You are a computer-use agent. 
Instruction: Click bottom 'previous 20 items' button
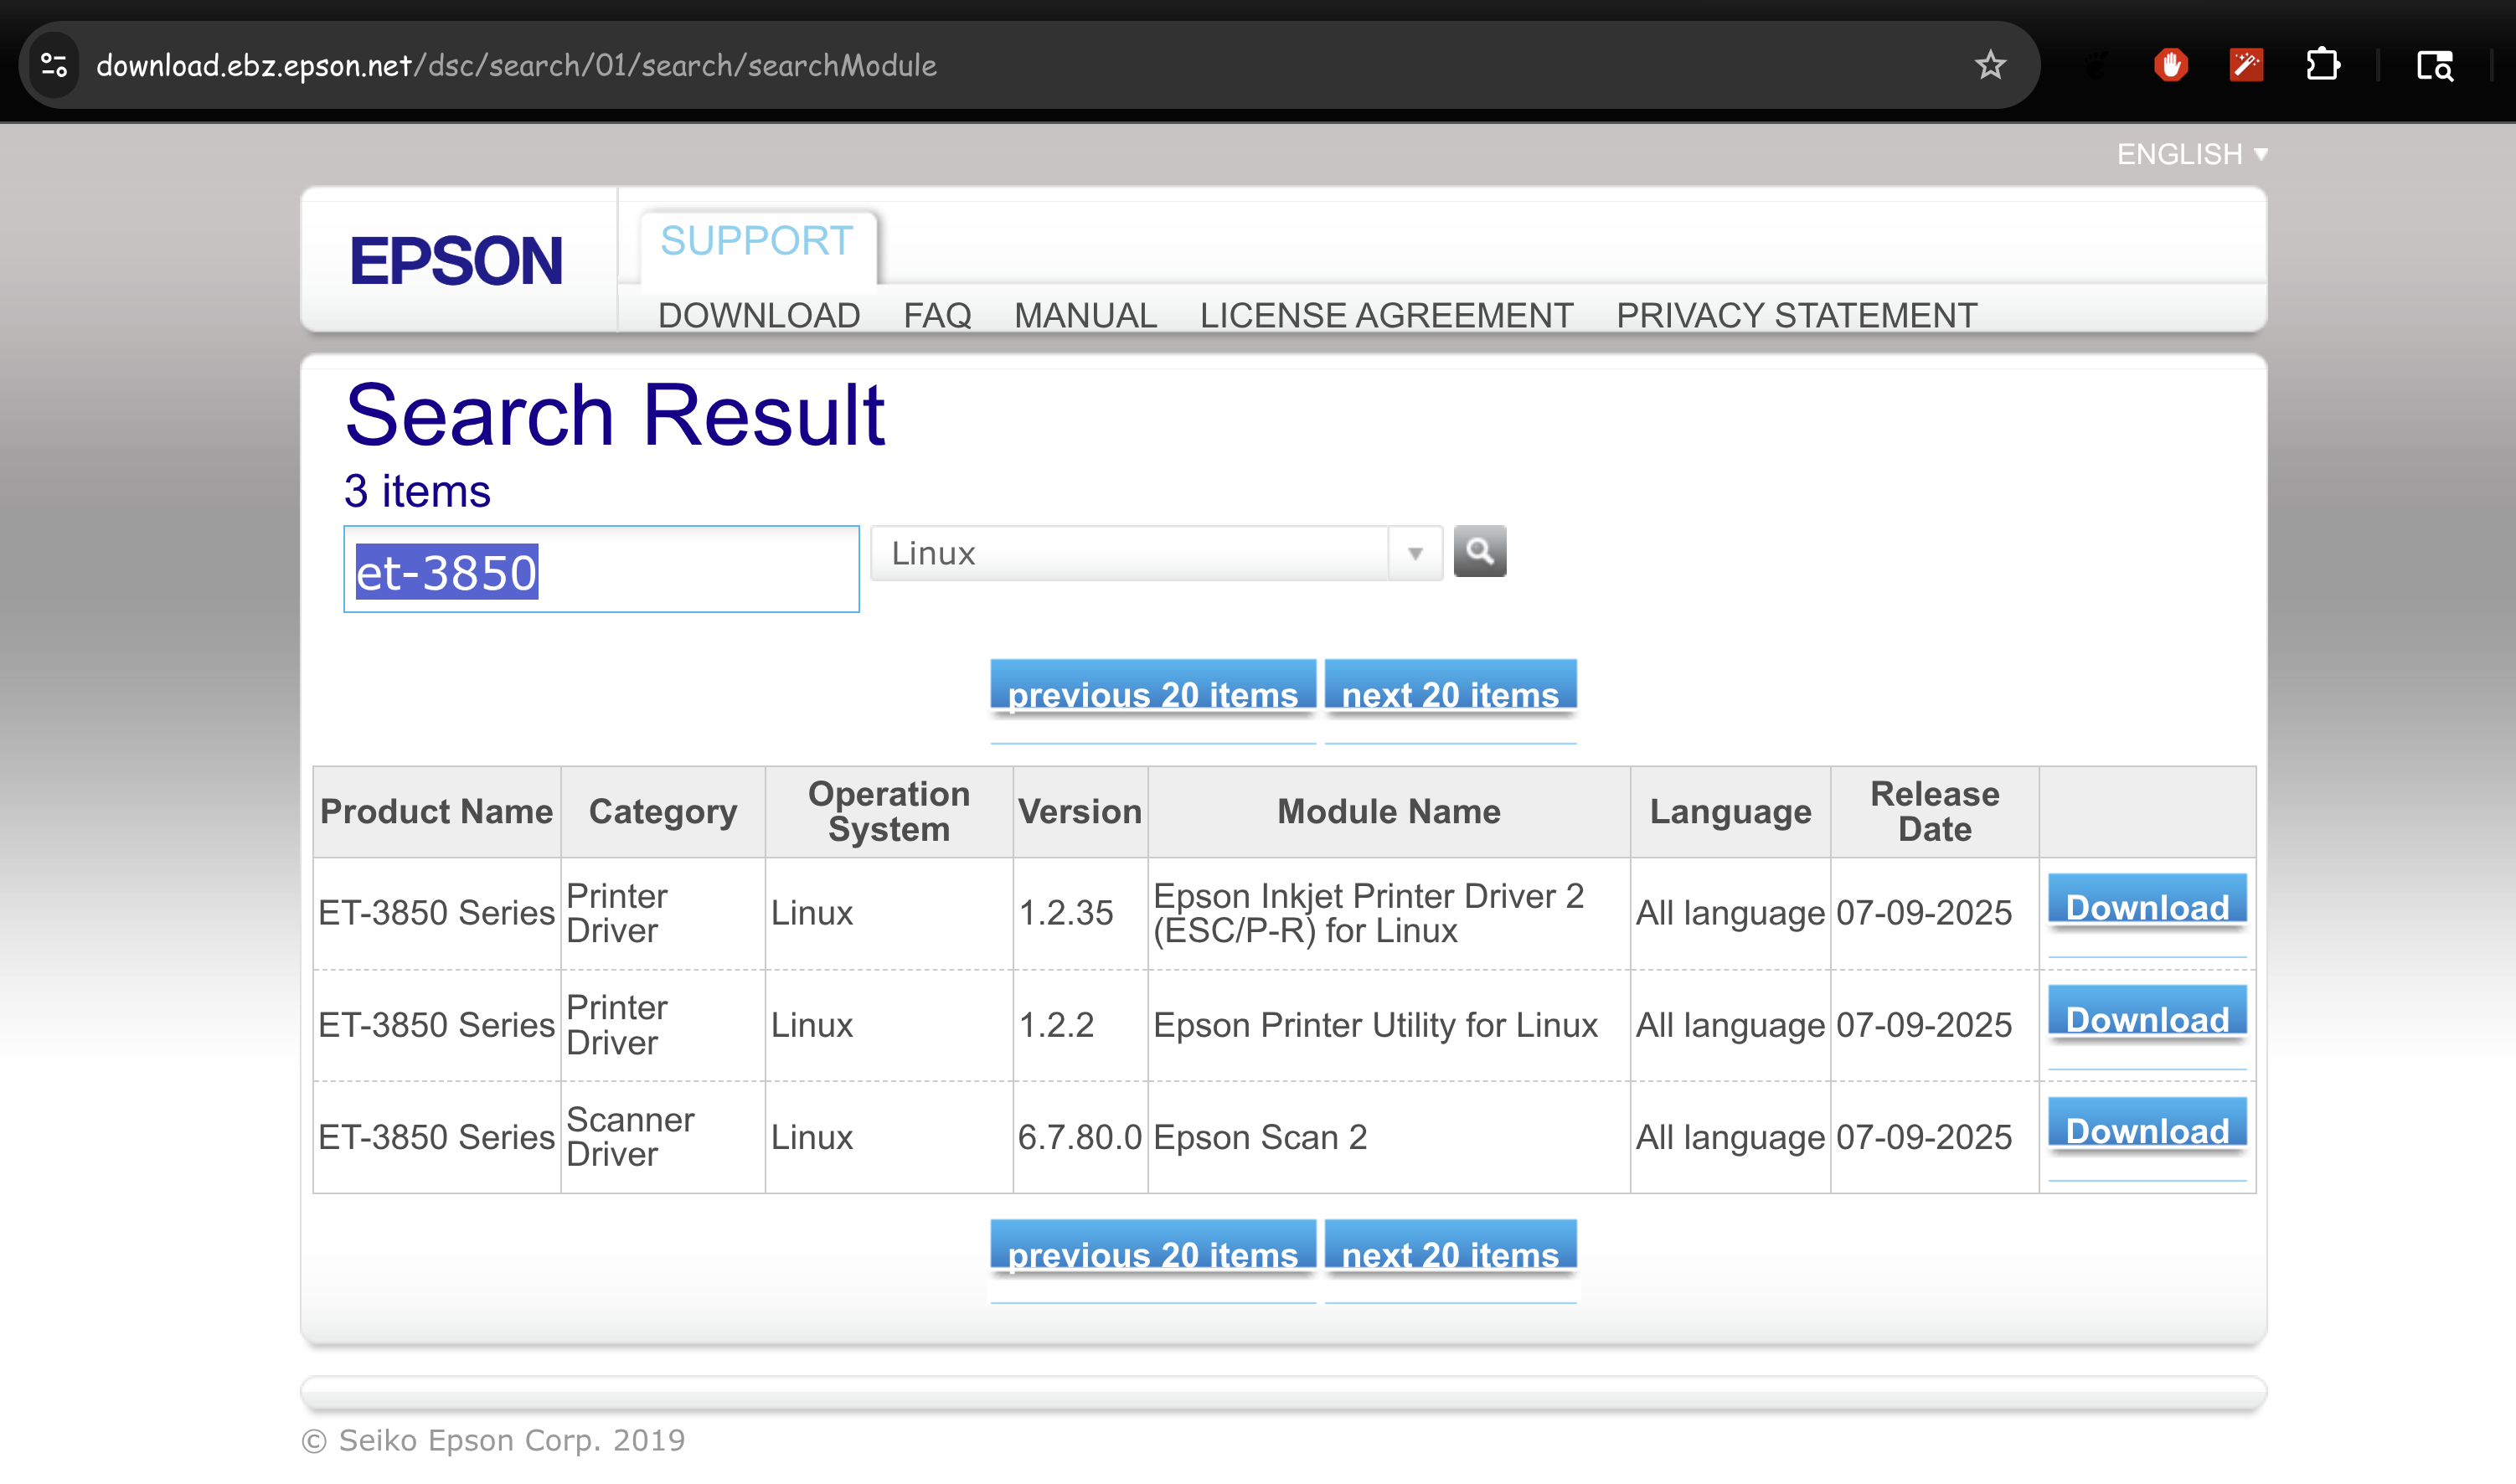[x=1152, y=1252]
